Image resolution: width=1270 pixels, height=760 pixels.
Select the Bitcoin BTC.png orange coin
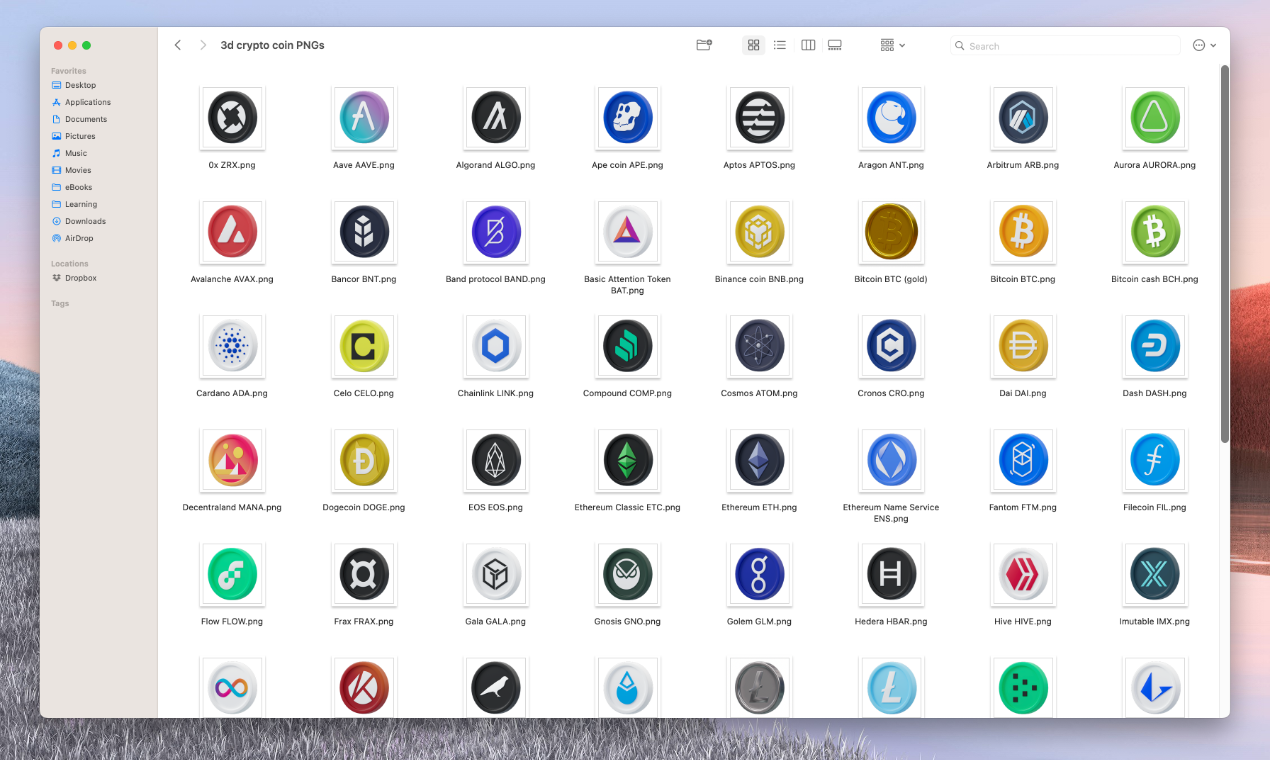point(1023,232)
